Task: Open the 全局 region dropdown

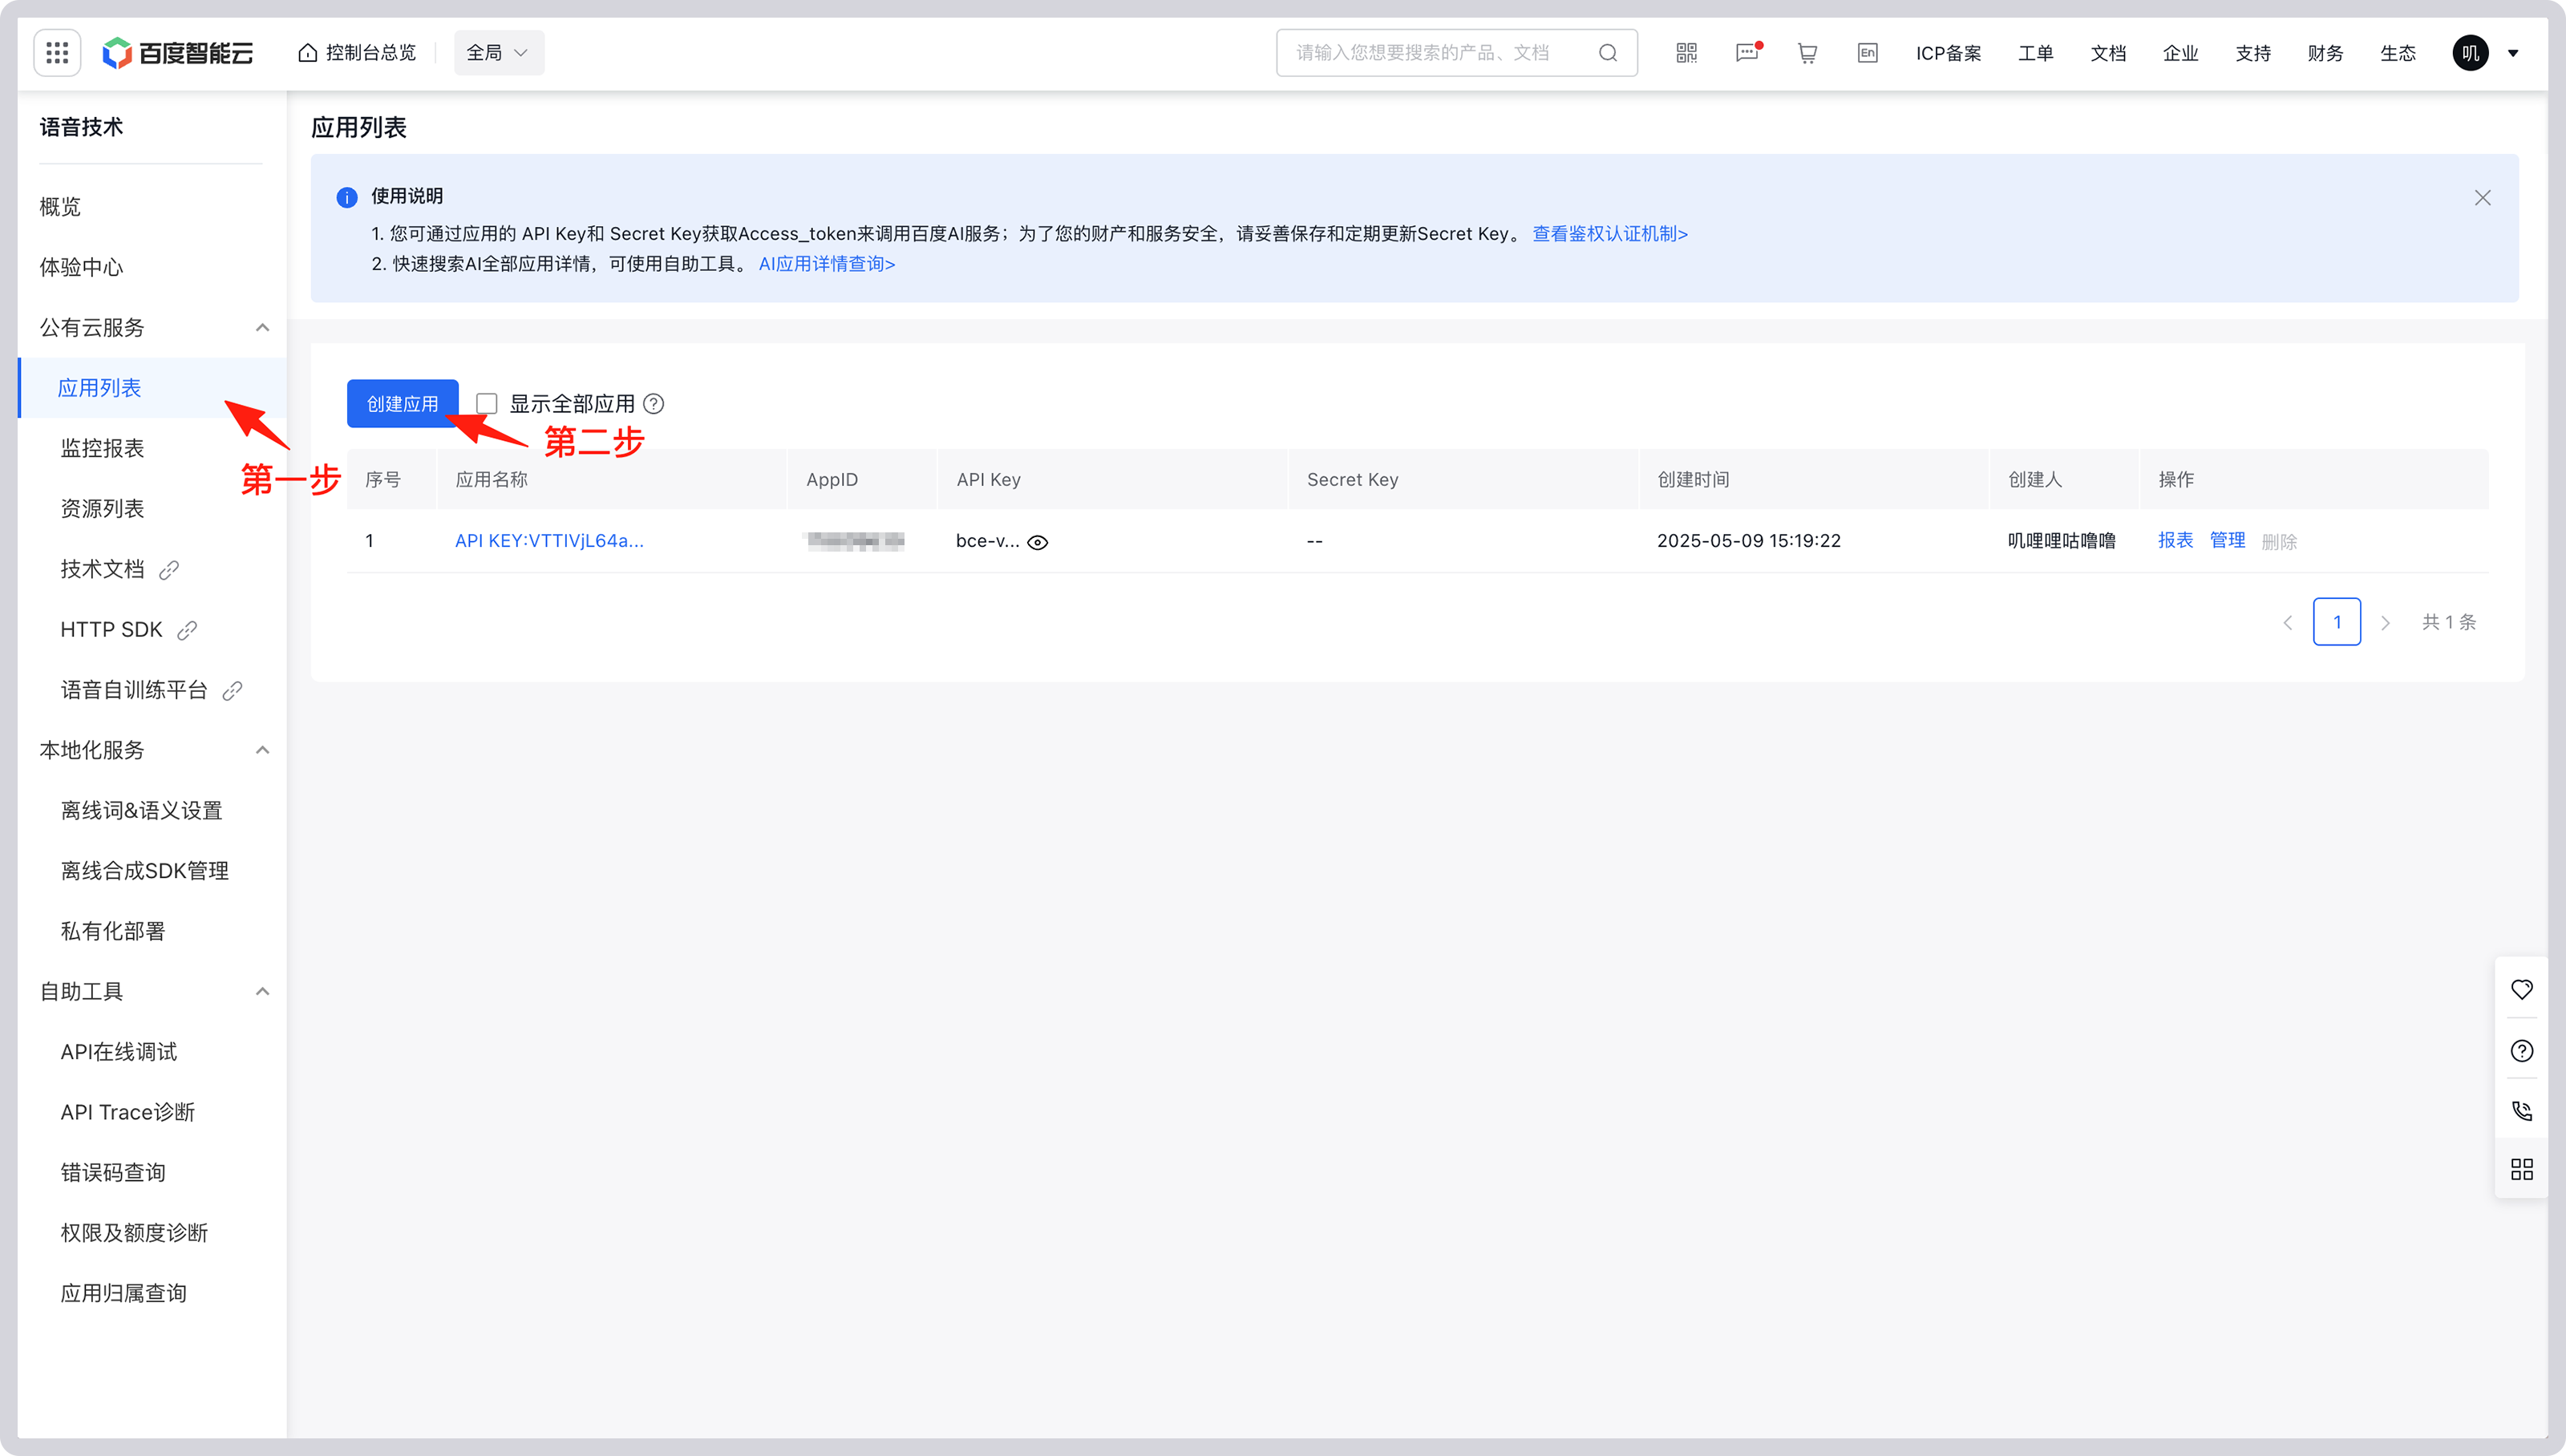Action: (497, 52)
